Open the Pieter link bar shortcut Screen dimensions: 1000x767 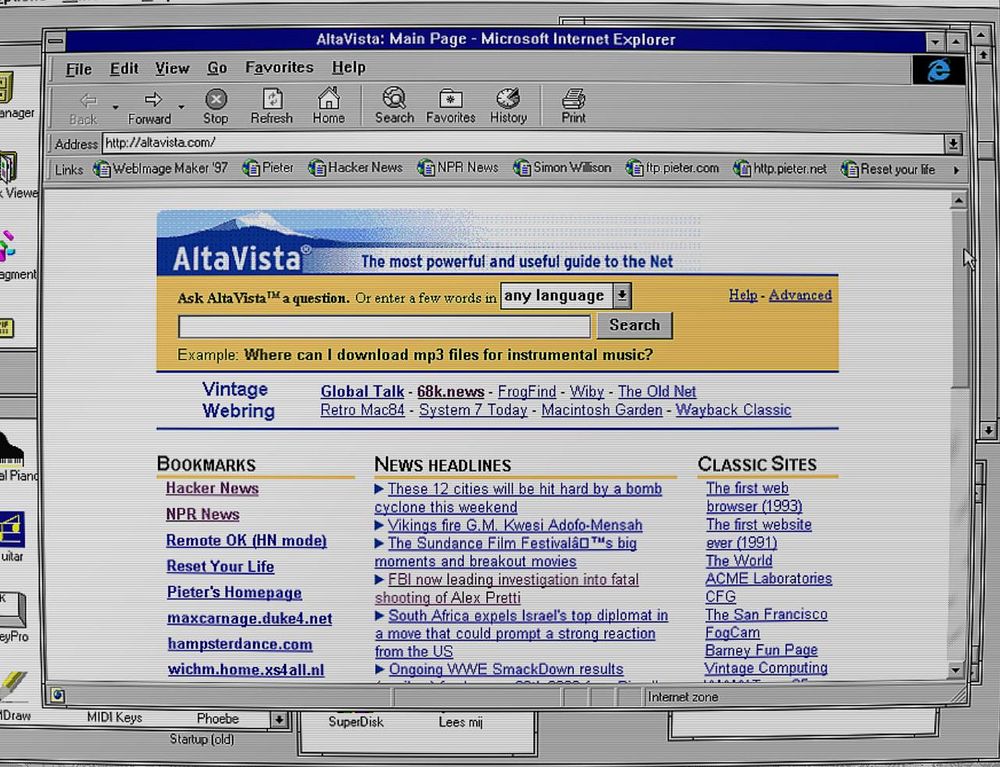click(268, 168)
